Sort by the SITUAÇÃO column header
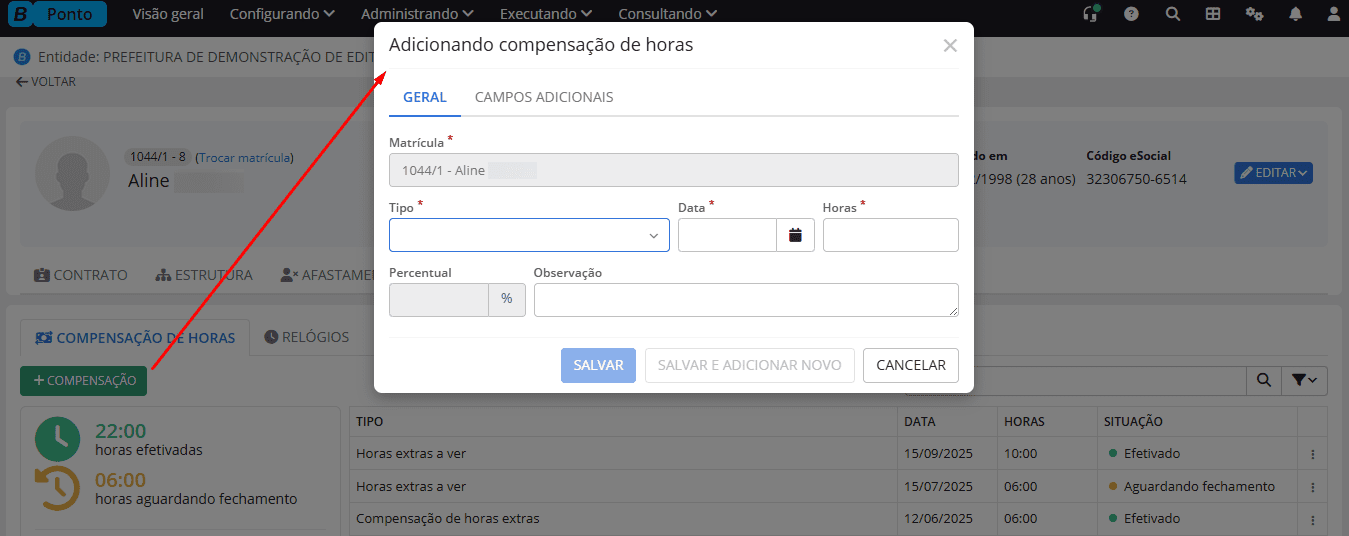This screenshot has width=1349, height=536. [1133, 422]
